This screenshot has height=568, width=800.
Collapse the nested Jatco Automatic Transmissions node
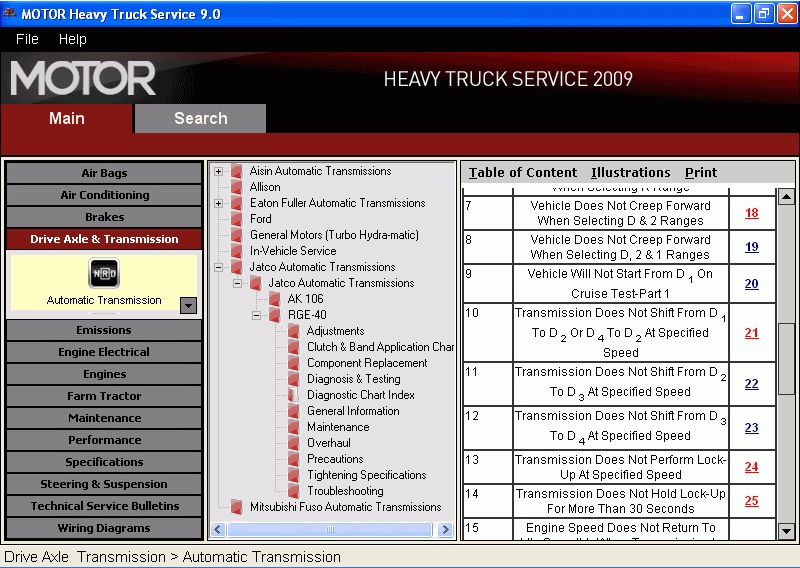(237, 283)
